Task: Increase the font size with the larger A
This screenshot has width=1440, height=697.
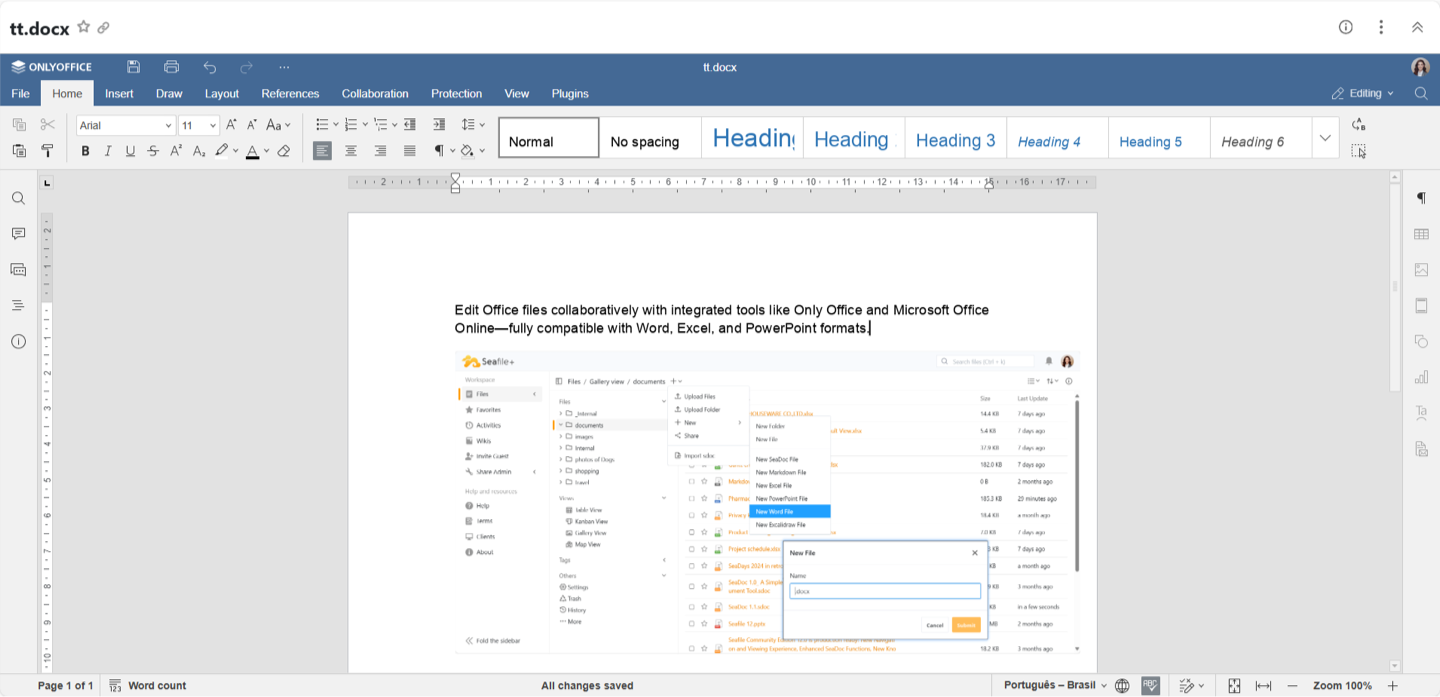Action: [x=231, y=125]
